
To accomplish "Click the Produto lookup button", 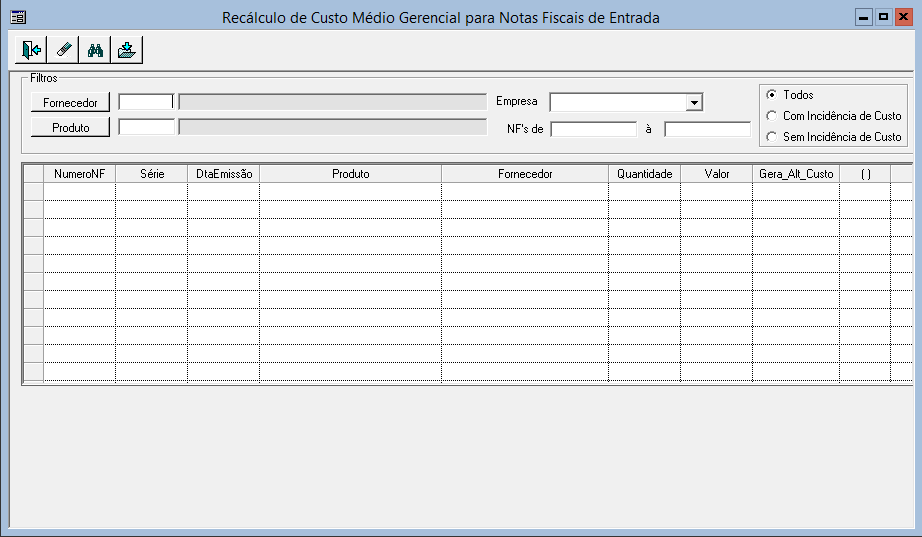I will coord(71,128).
